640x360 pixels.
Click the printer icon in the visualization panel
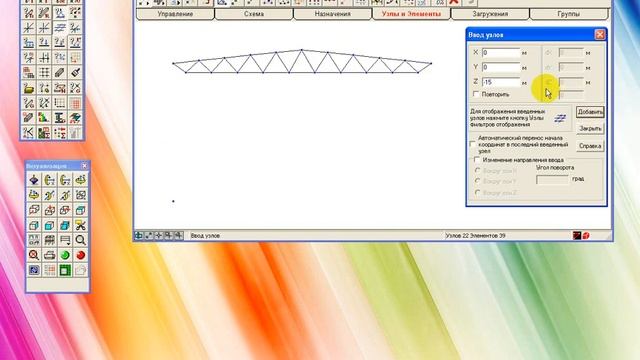(49, 256)
